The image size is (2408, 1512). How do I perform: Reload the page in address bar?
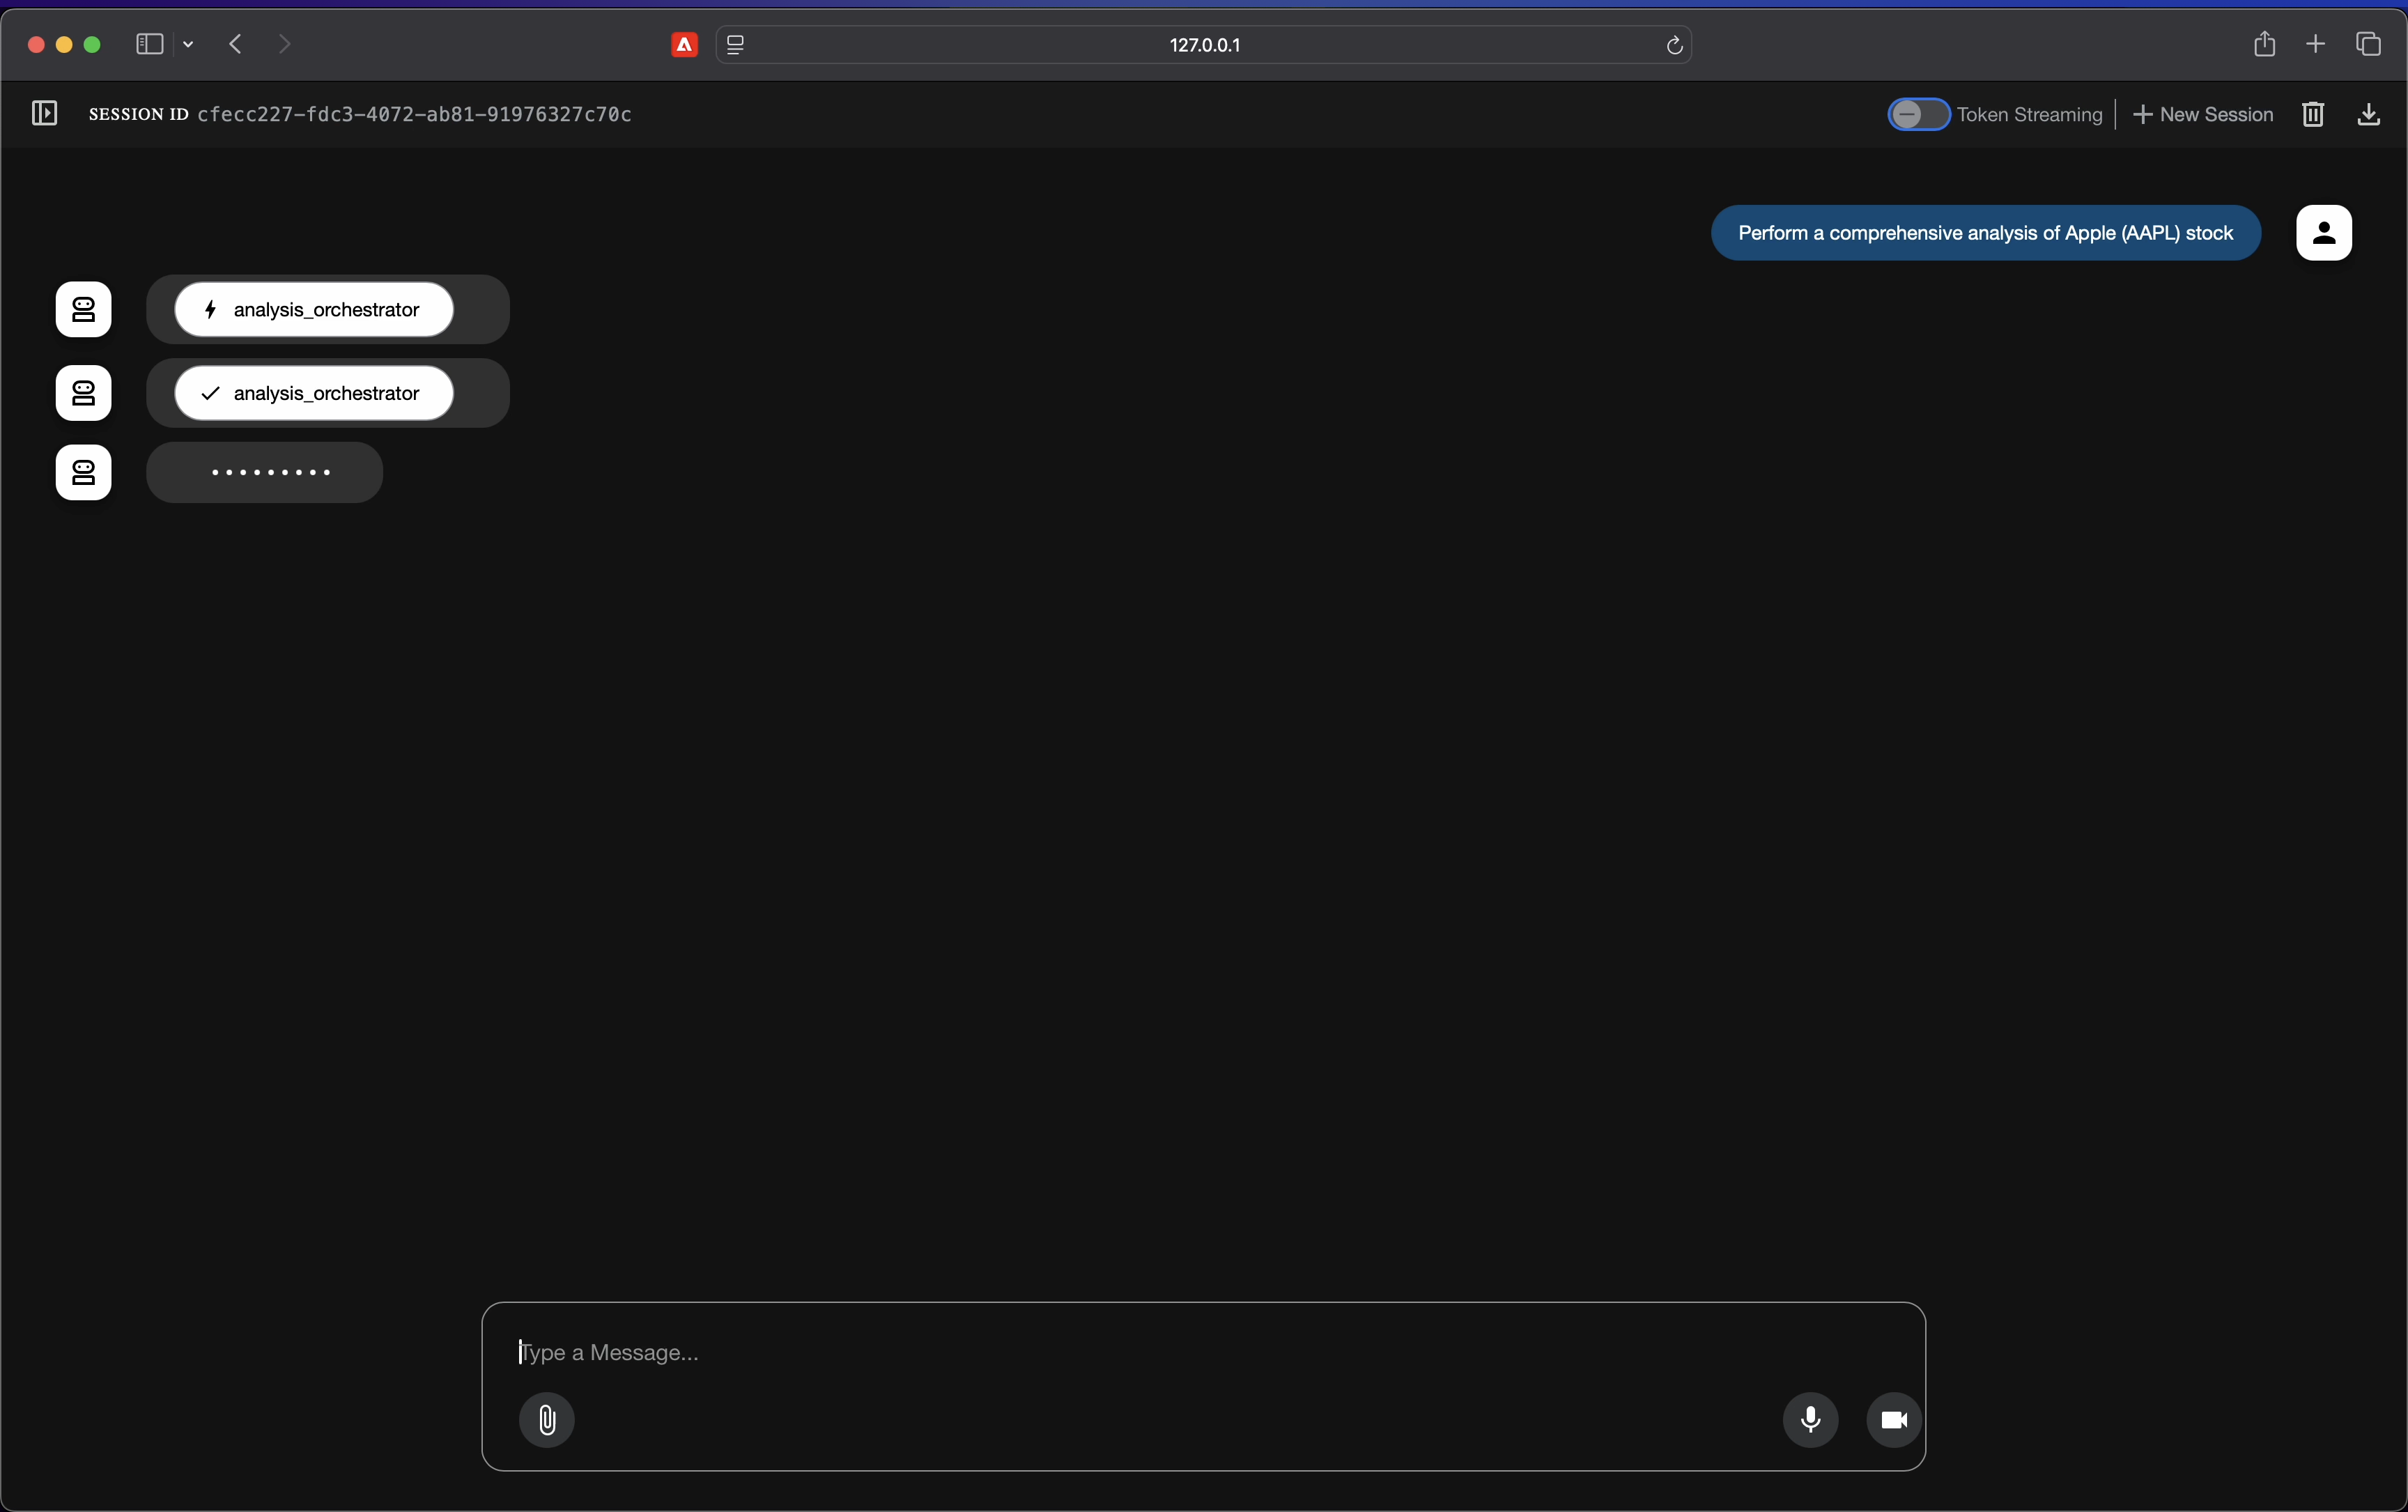pos(1674,45)
